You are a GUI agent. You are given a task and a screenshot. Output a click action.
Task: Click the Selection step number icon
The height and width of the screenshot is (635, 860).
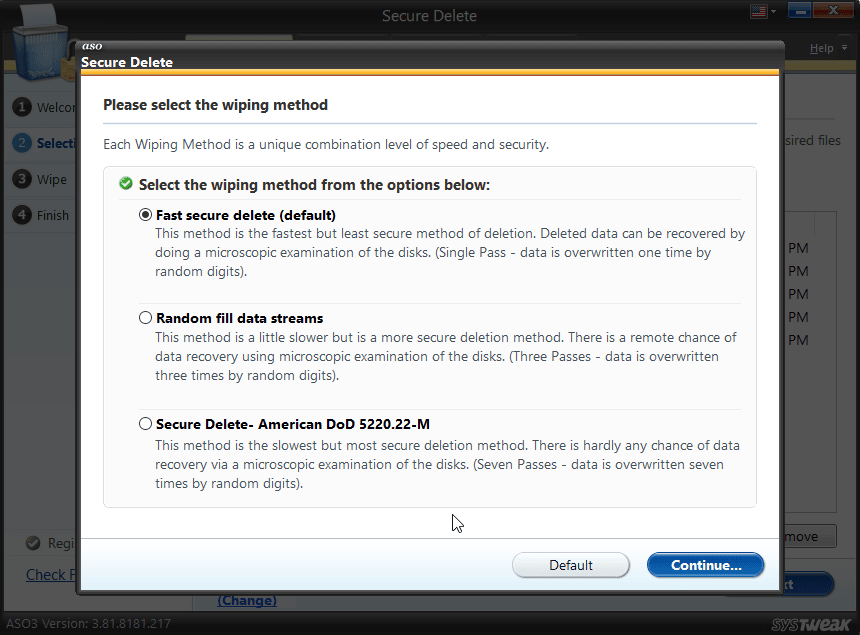(x=22, y=143)
